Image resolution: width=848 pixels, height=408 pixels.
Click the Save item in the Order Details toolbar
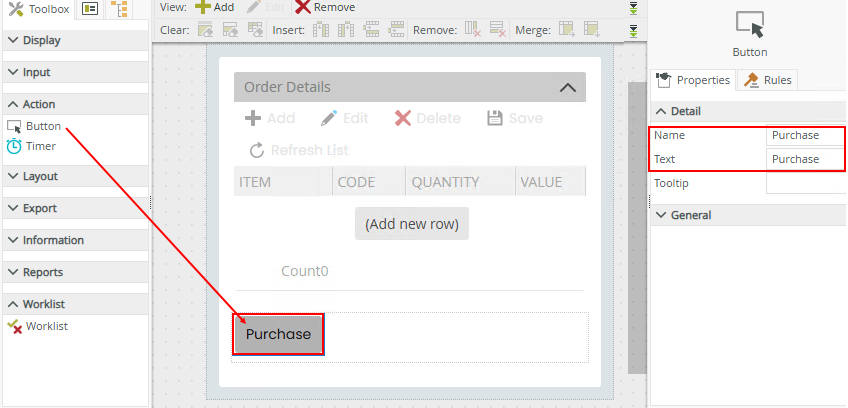point(515,119)
